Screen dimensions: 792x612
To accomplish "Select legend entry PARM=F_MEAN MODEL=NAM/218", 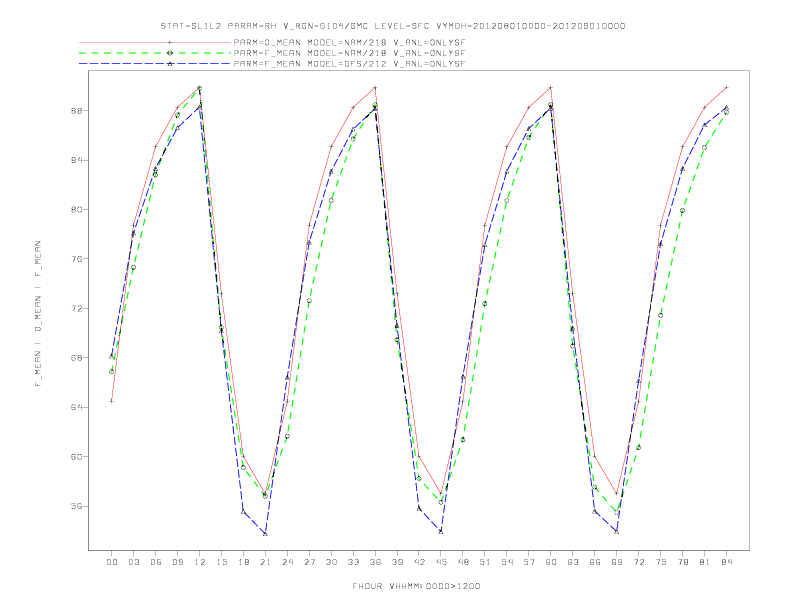I will [349, 53].
